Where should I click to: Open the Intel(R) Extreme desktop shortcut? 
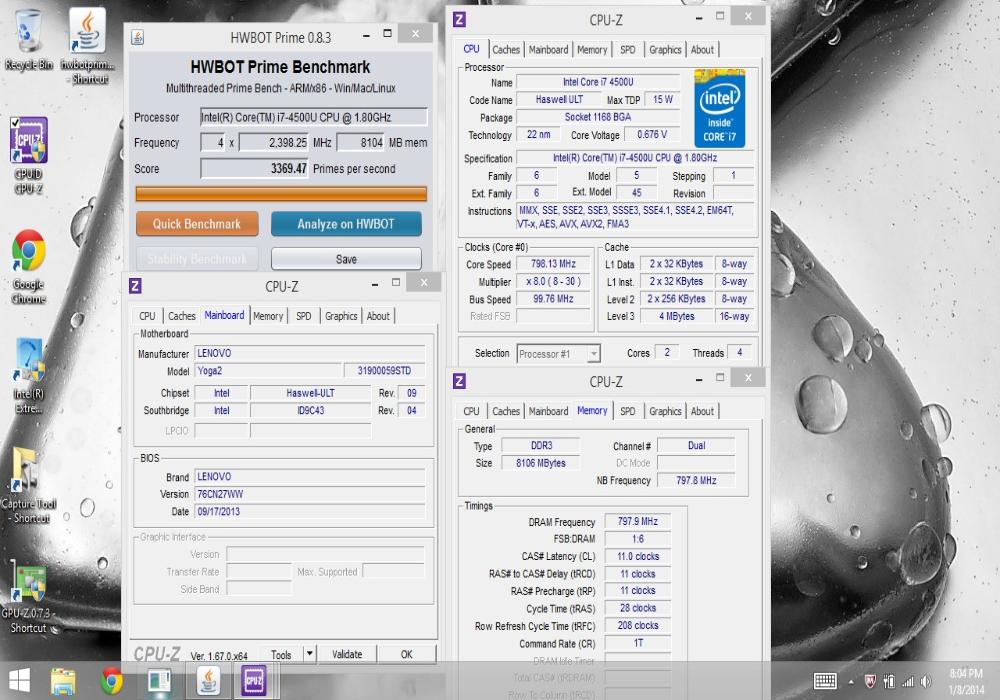(x=28, y=376)
